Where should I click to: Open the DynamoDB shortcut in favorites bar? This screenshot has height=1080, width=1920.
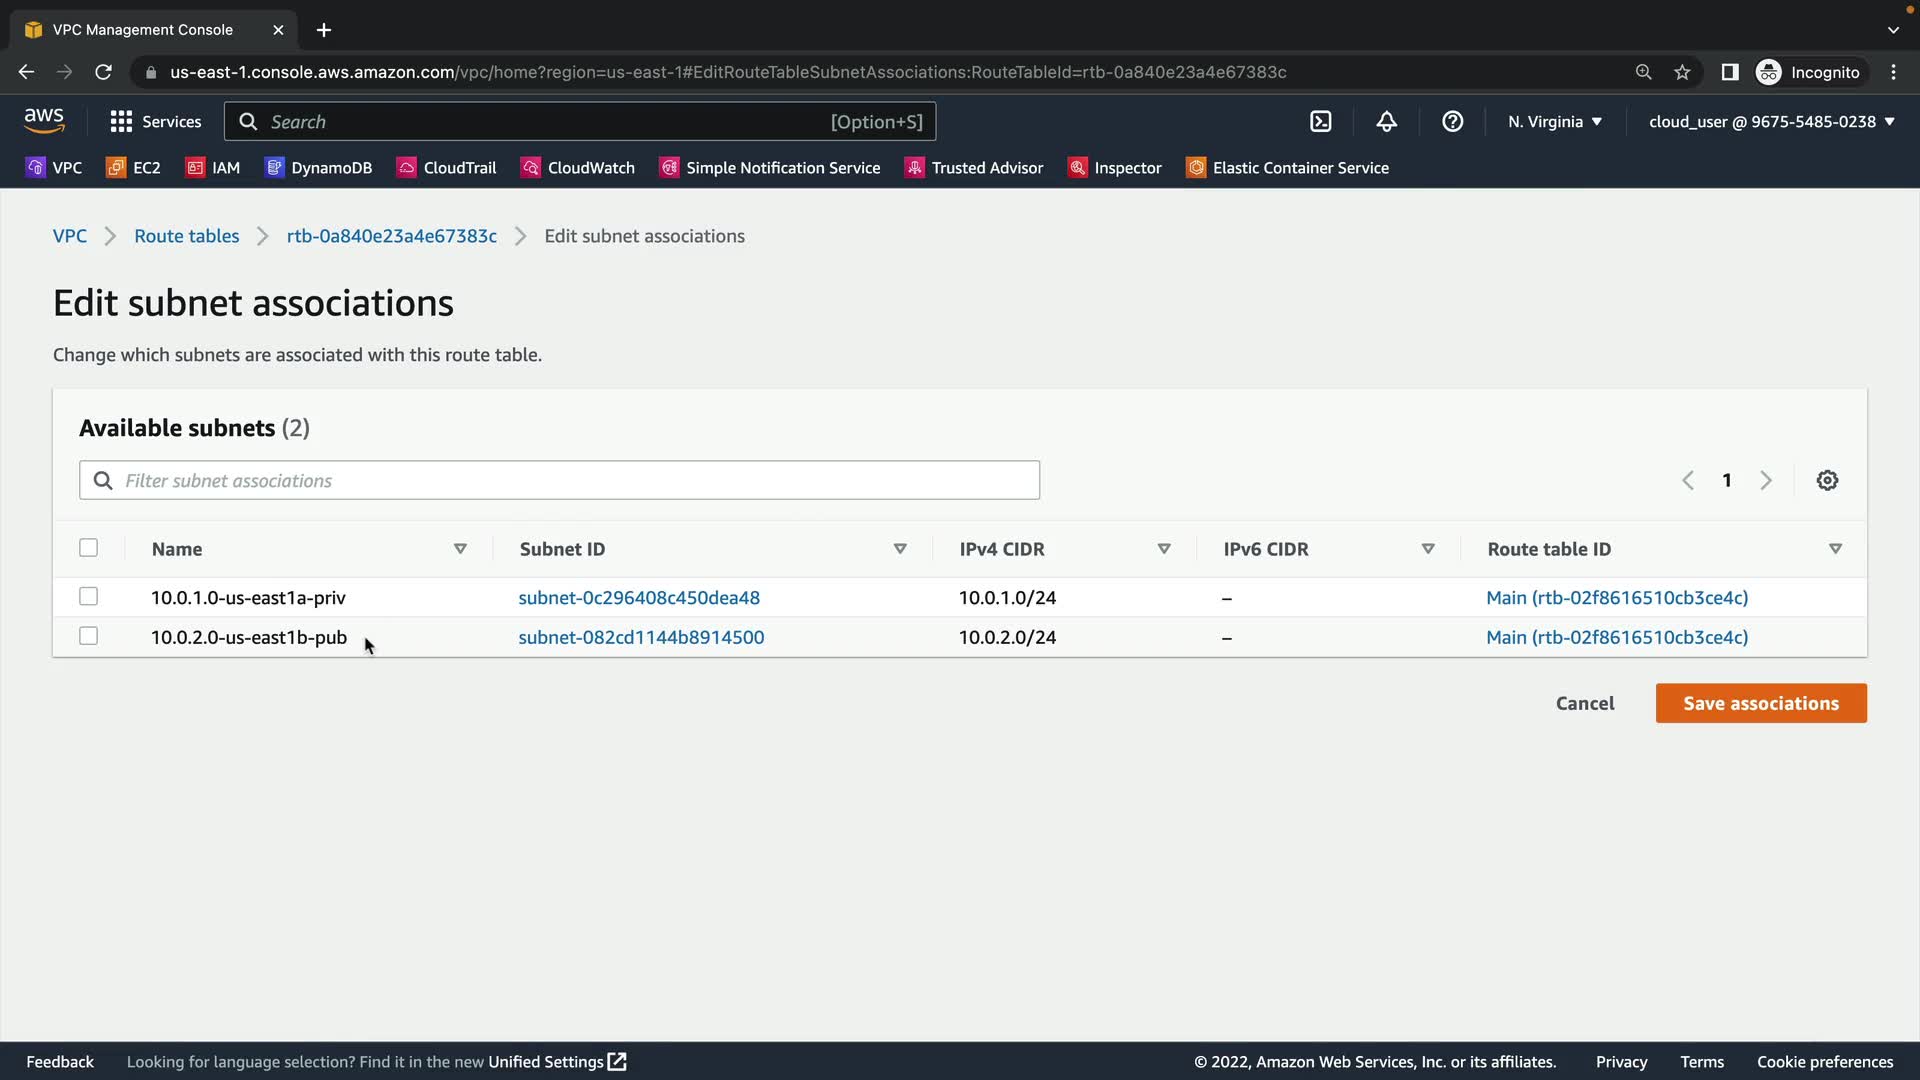(x=318, y=168)
